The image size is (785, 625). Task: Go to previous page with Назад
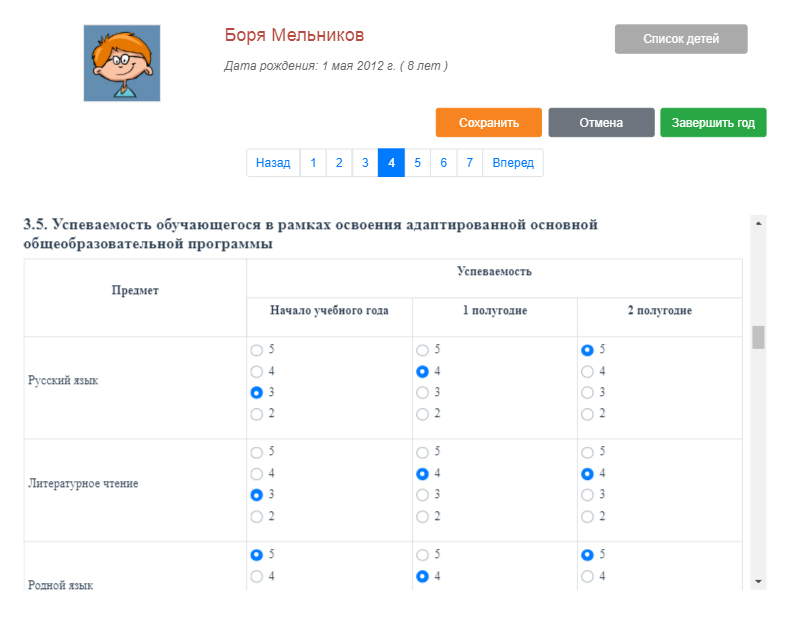273,163
